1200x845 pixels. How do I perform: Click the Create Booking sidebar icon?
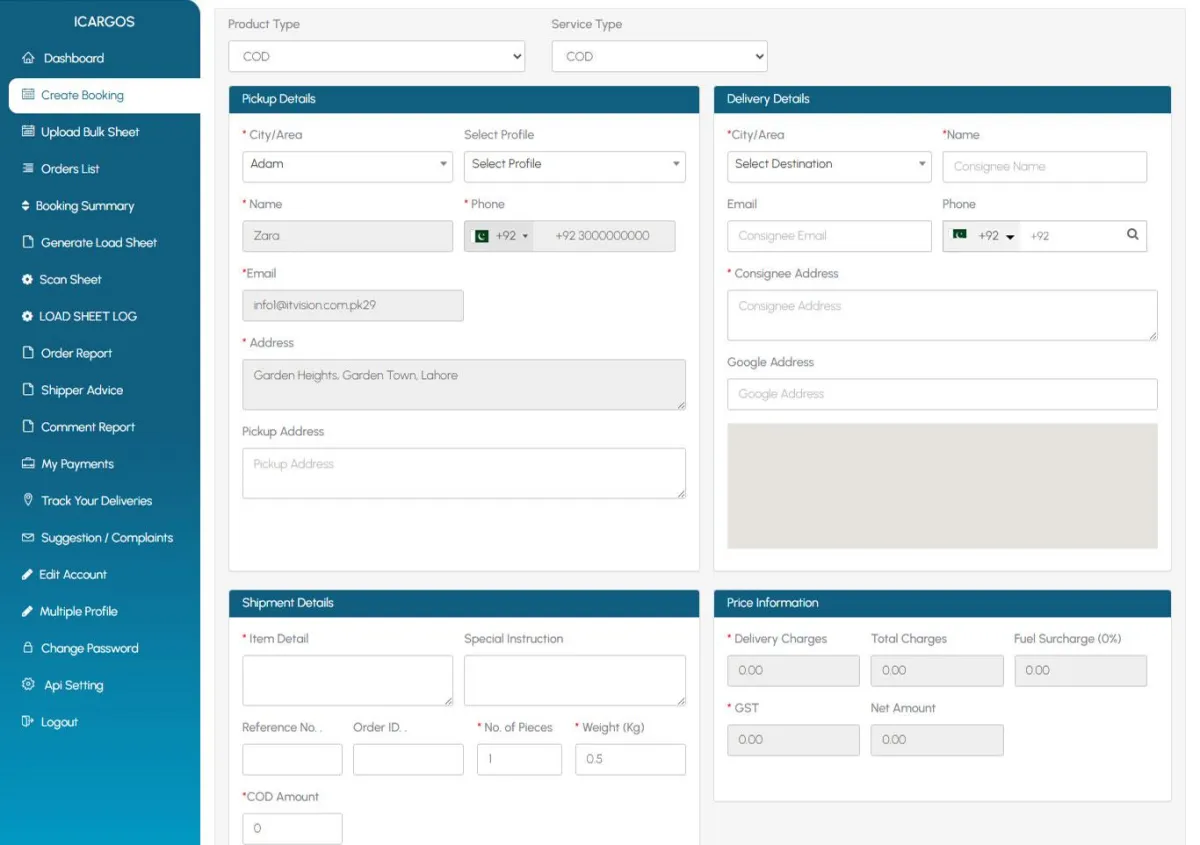click(x=28, y=95)
